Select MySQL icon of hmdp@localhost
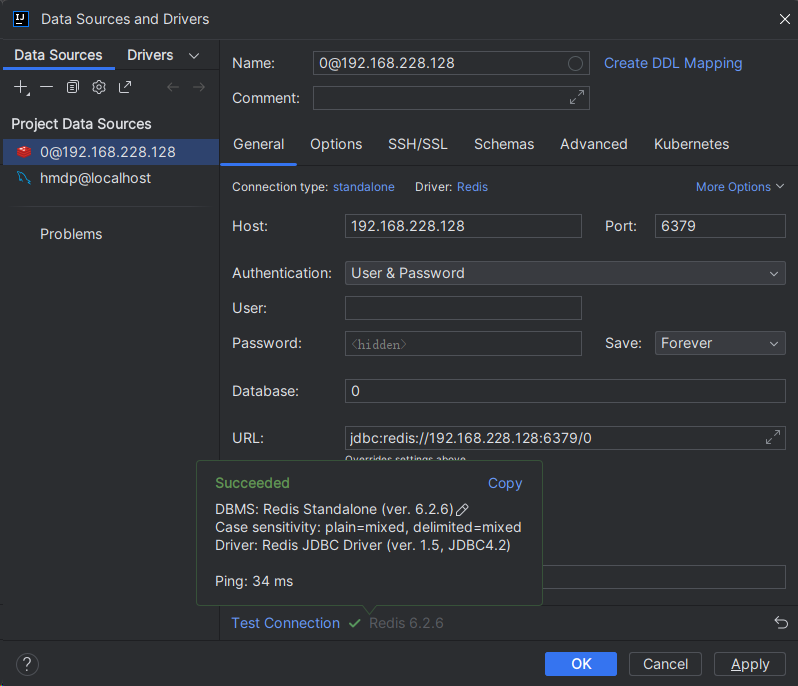 24,178
